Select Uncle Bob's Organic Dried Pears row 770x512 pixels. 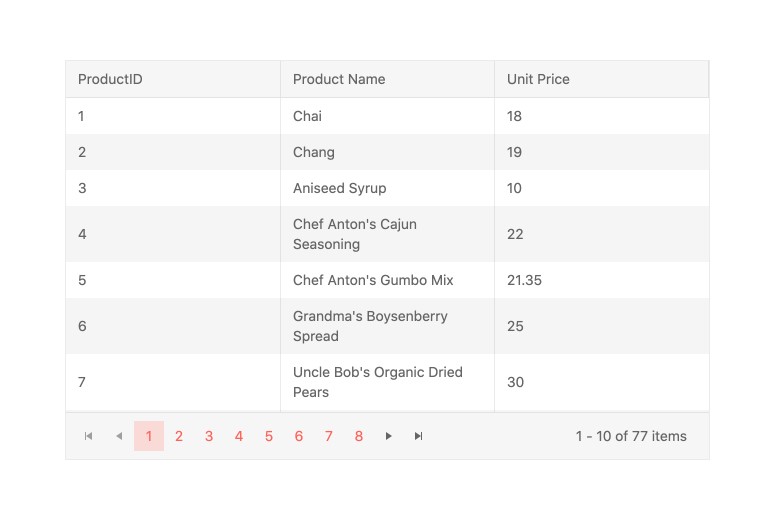click(x=377, y=382)
